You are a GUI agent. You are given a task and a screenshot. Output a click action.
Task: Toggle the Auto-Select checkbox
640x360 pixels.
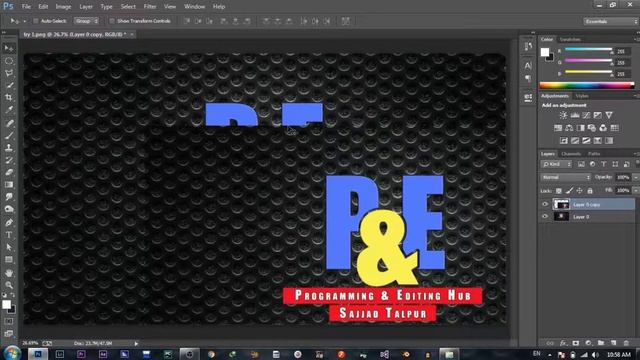pos(36,21)
